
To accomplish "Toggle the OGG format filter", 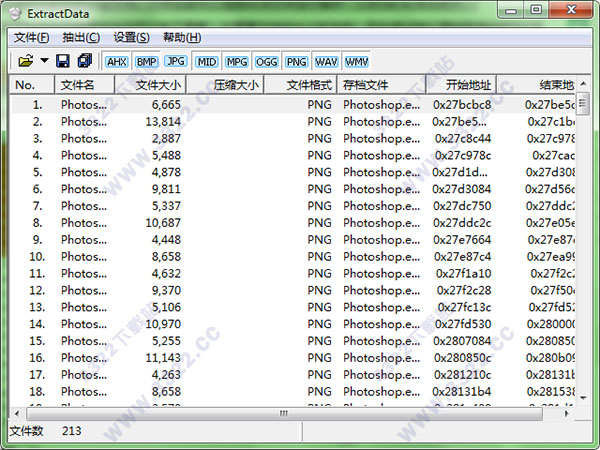I will tap(266, 62).
